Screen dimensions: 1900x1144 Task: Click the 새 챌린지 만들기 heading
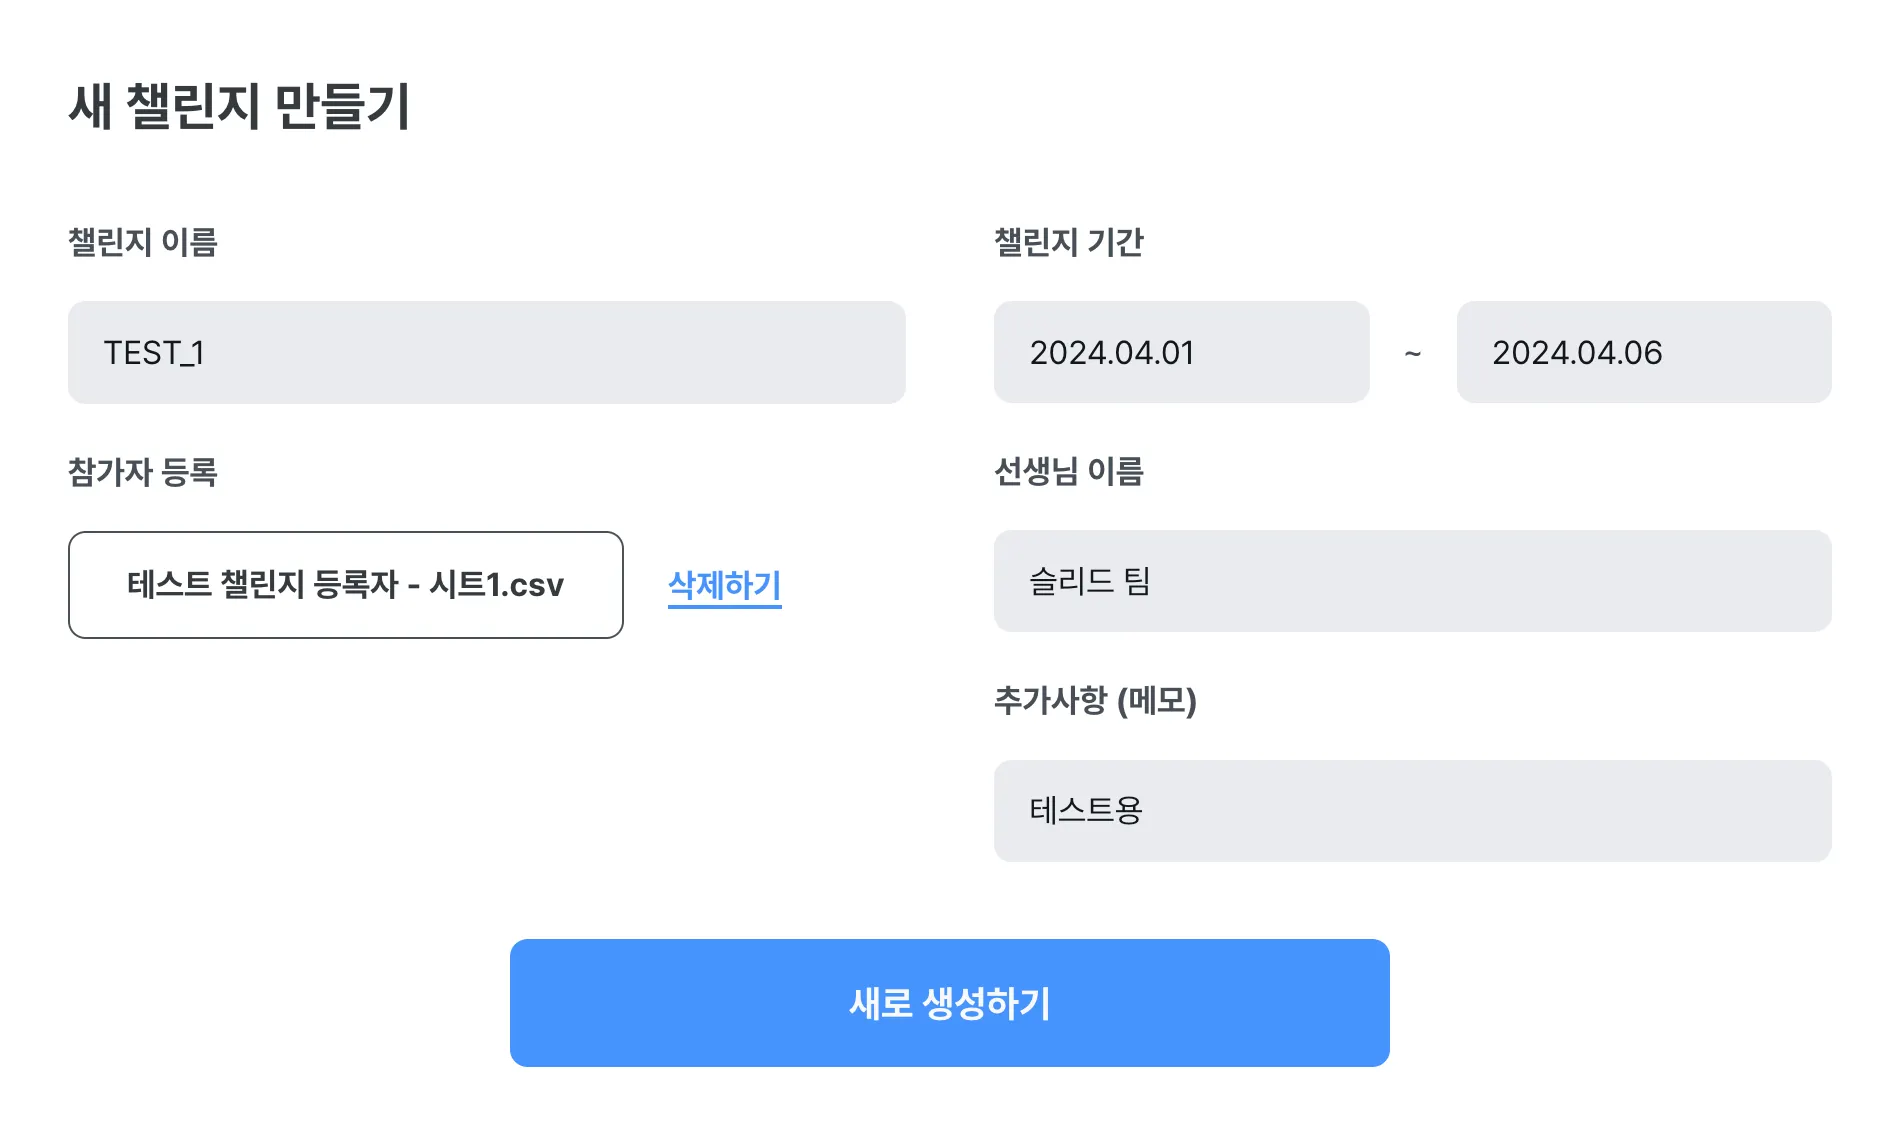[x=239, y=106]
